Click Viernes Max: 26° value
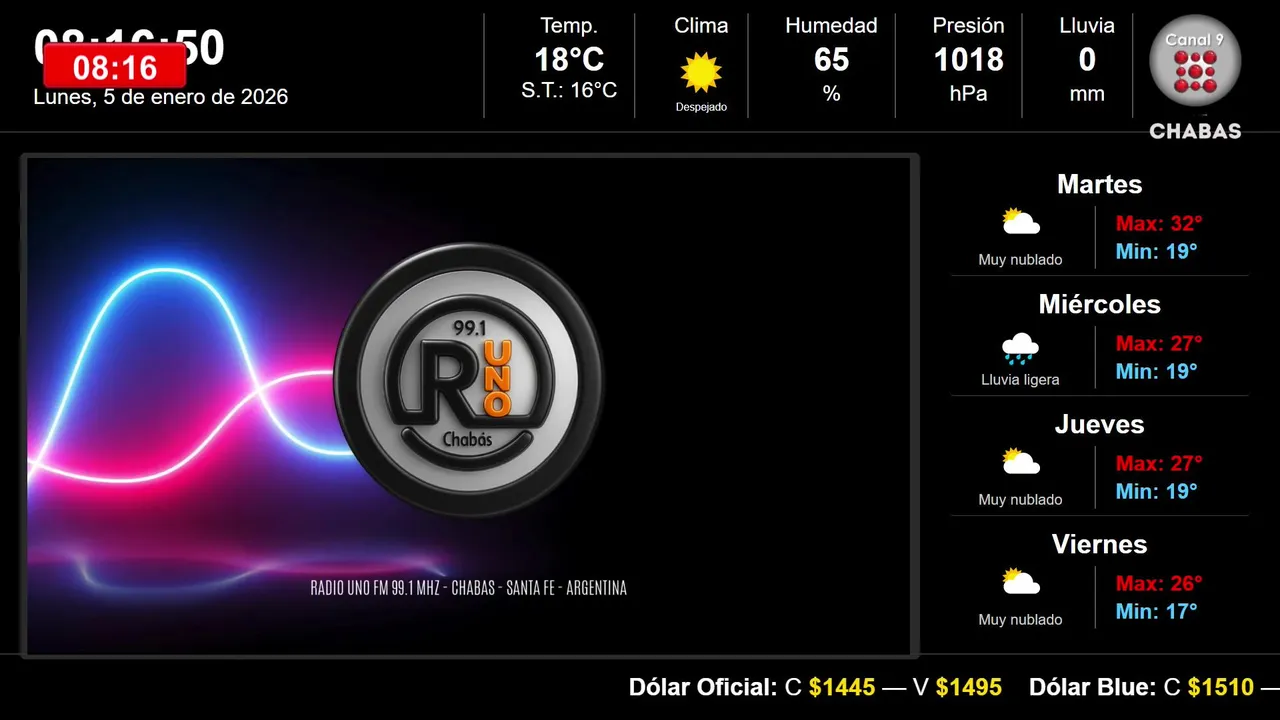This screenshot has width=1280, height=720. click(x=1159, y=583)
